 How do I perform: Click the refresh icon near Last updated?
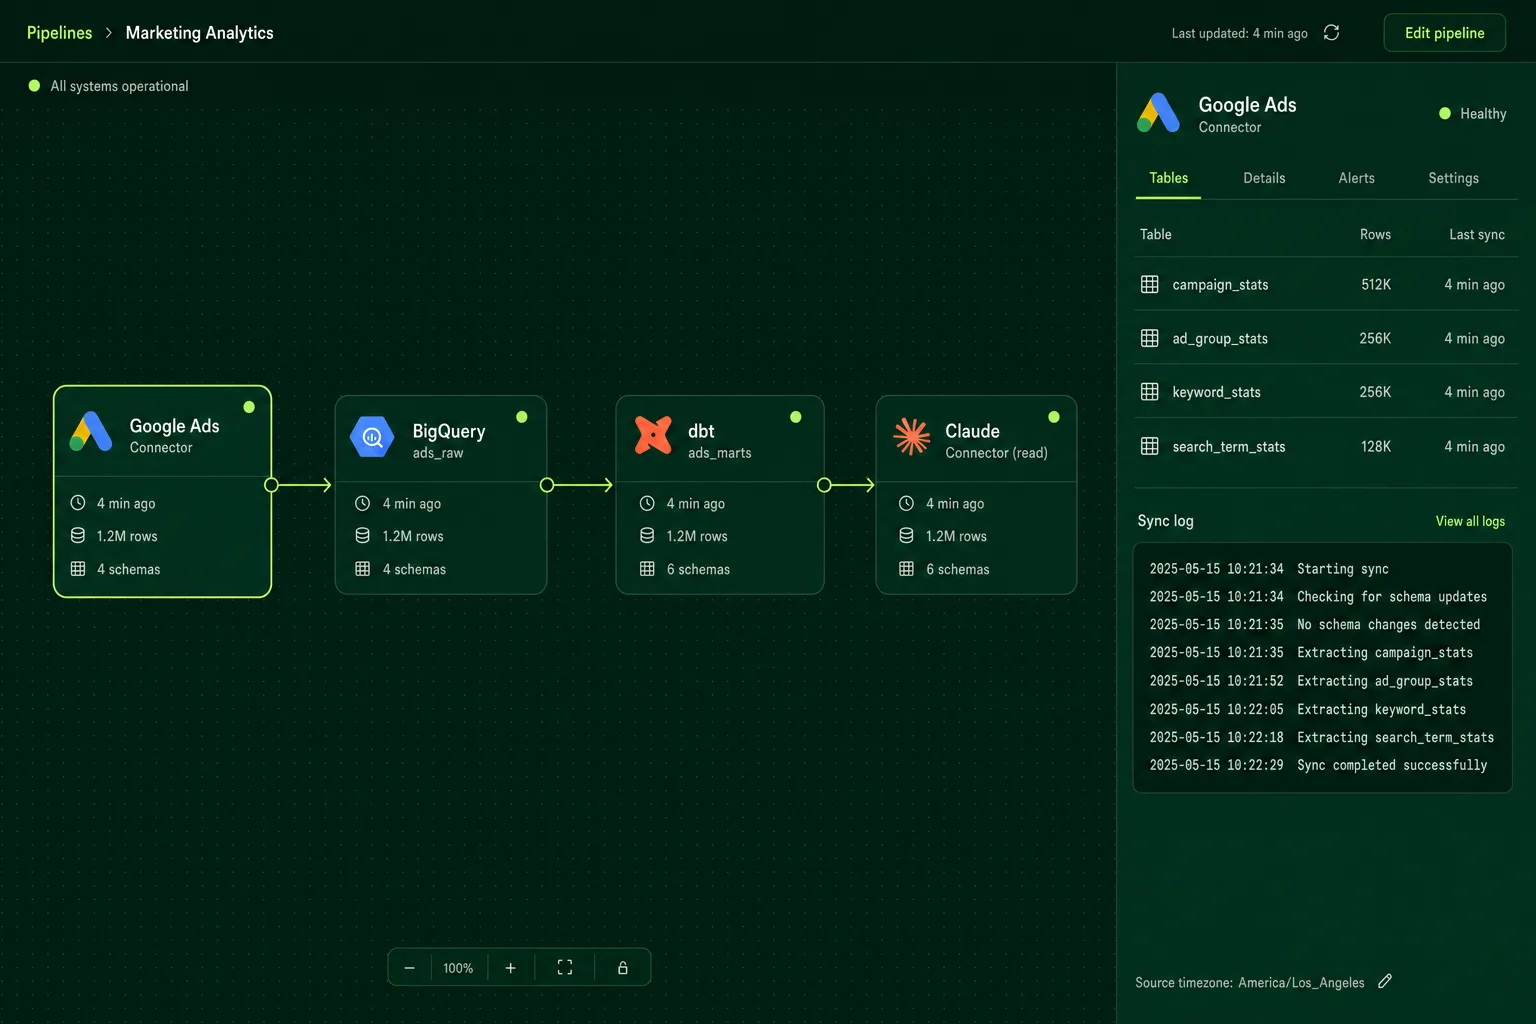pyautogui.click(x=1331, y=33)
